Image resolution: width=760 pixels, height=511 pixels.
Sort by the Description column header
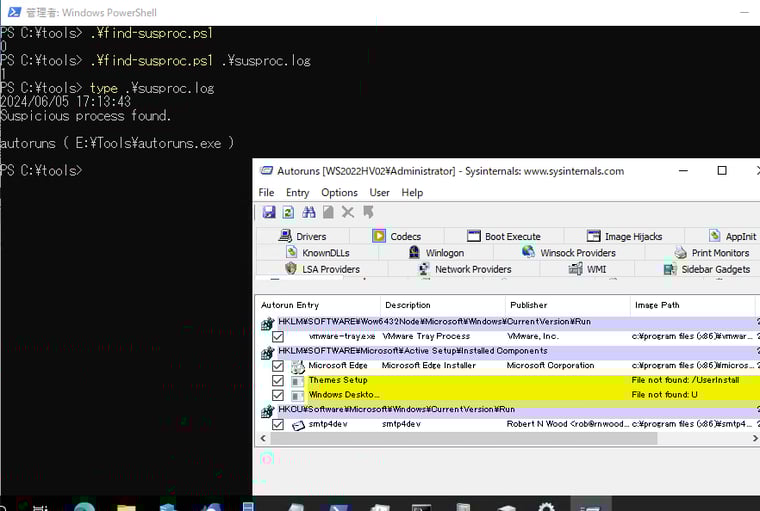pos(443,305)
